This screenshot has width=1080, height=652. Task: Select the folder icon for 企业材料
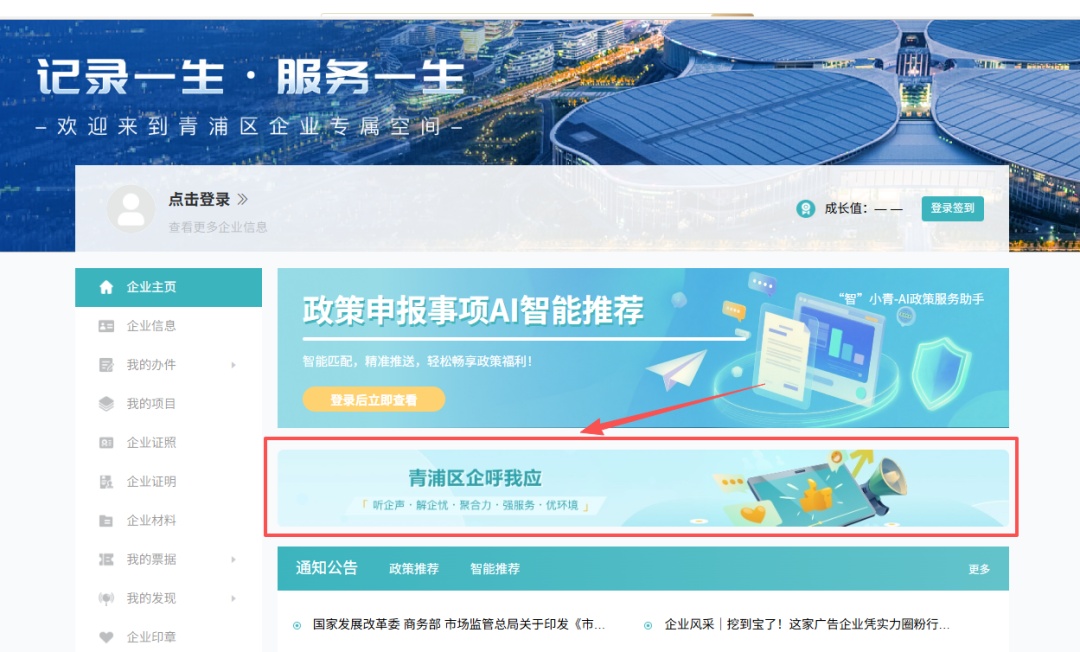coord(106,520)
